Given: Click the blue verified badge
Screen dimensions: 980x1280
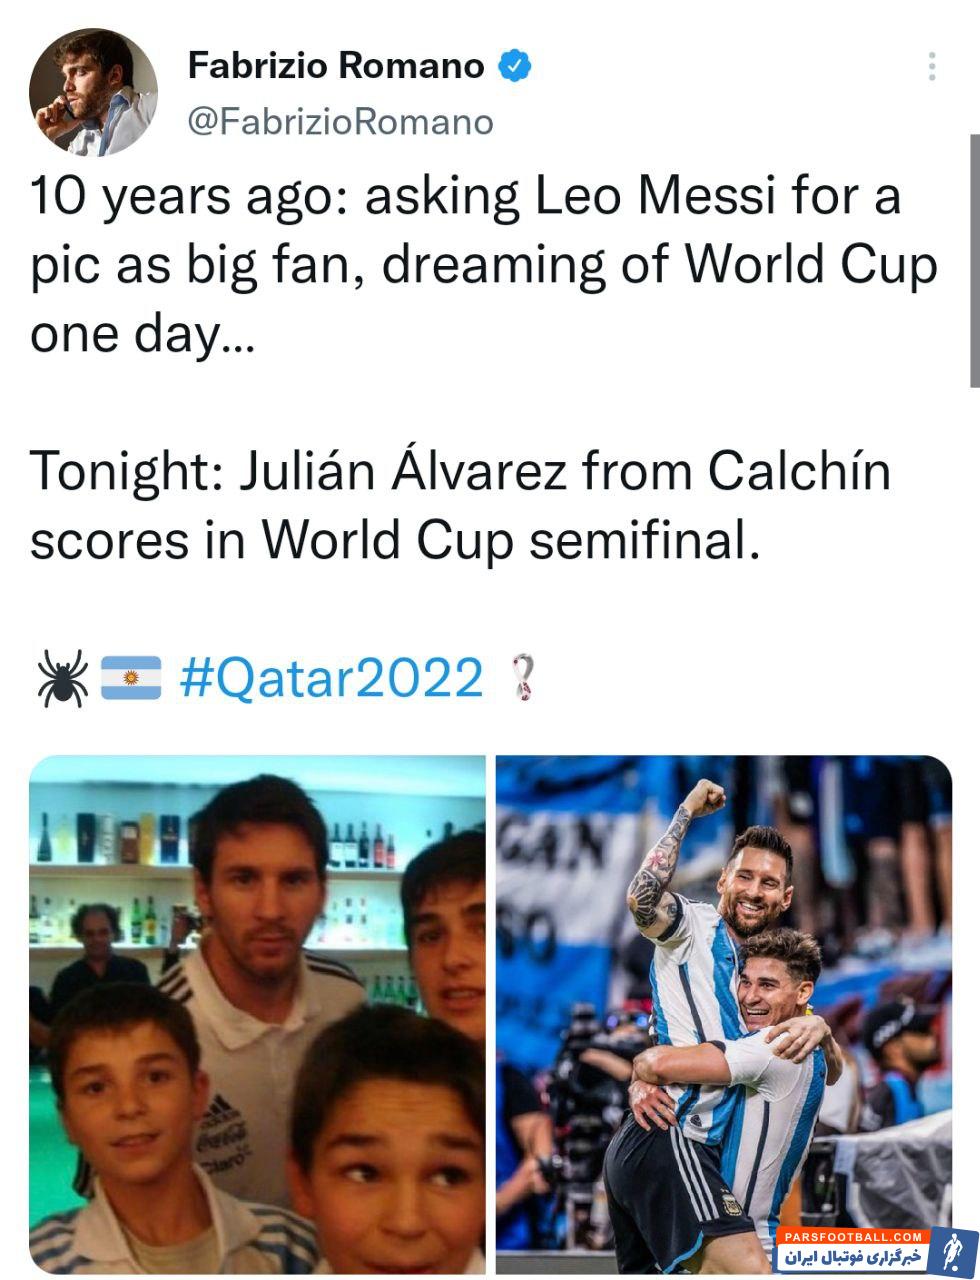Looking at the screenshot, I should tap(514, 67).
